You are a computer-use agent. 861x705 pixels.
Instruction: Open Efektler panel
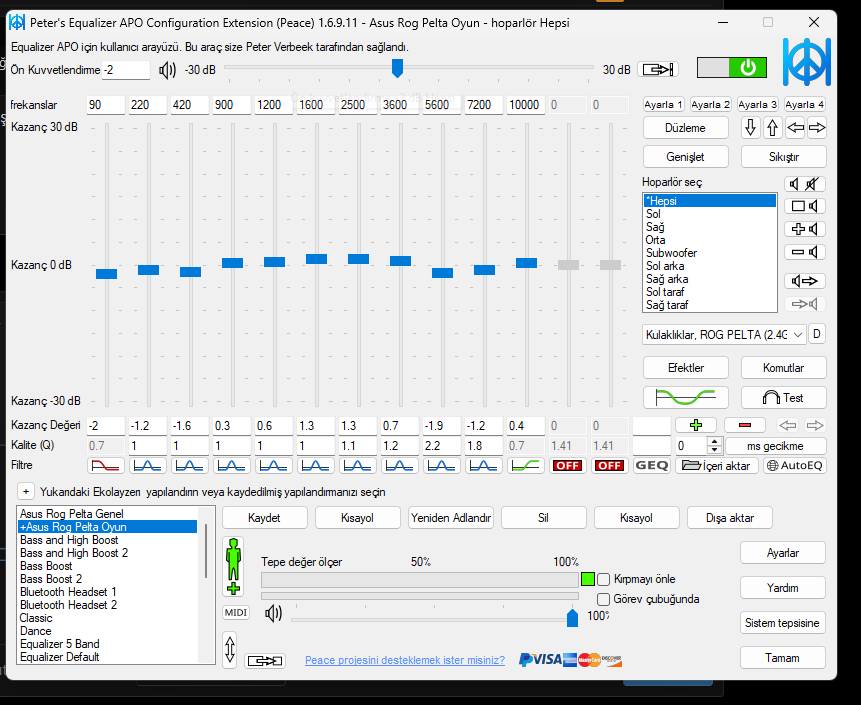pos(685,368)
